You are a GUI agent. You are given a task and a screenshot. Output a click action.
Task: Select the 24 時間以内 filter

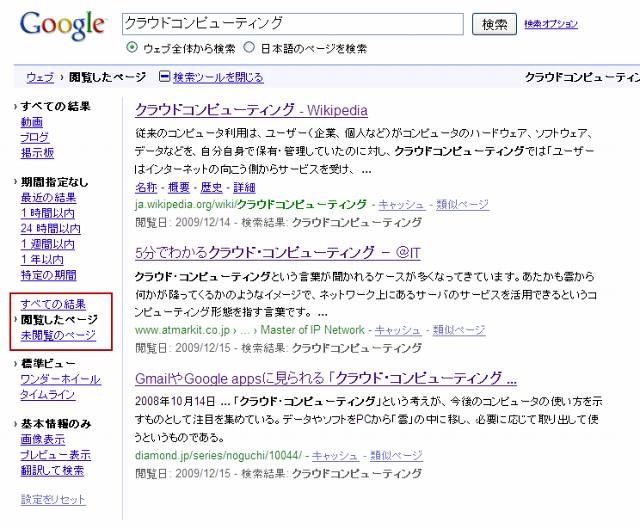(51, 229)
